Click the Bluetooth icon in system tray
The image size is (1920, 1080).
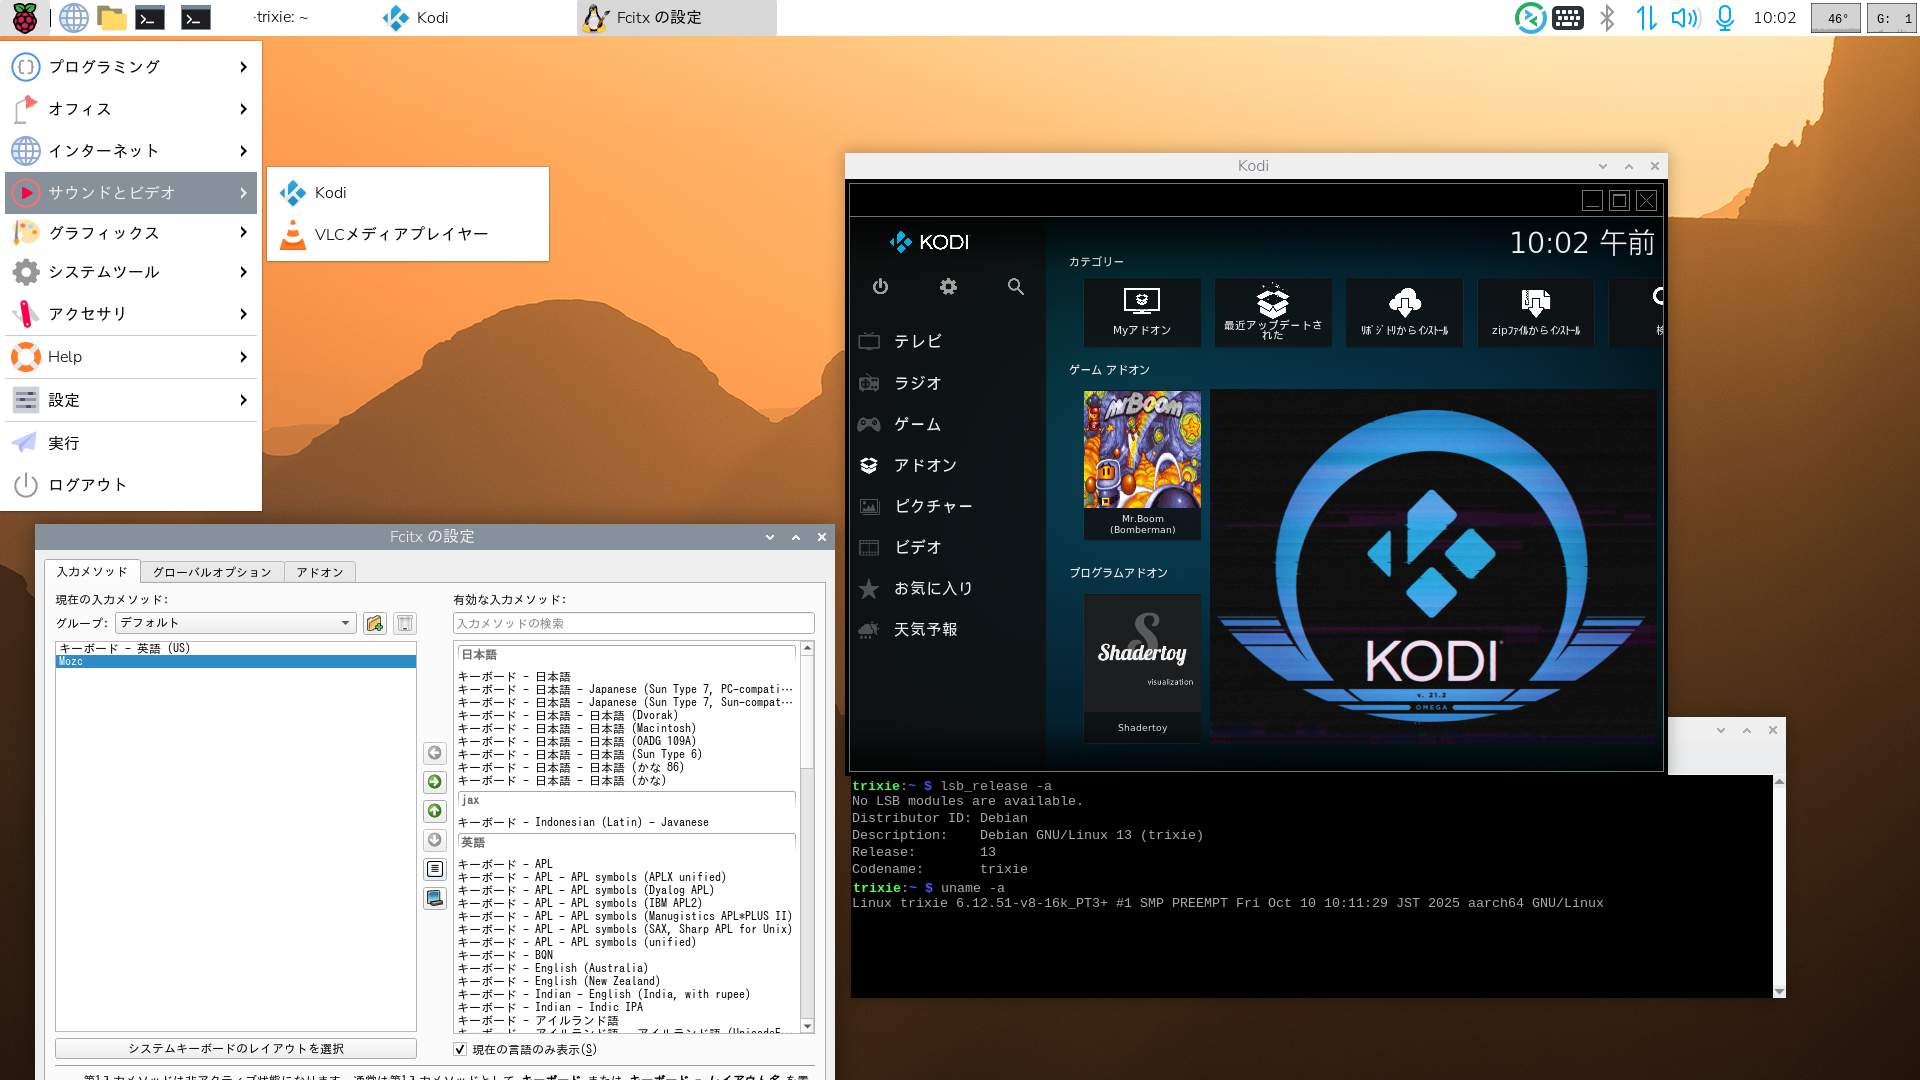[x=1607, y=18]
